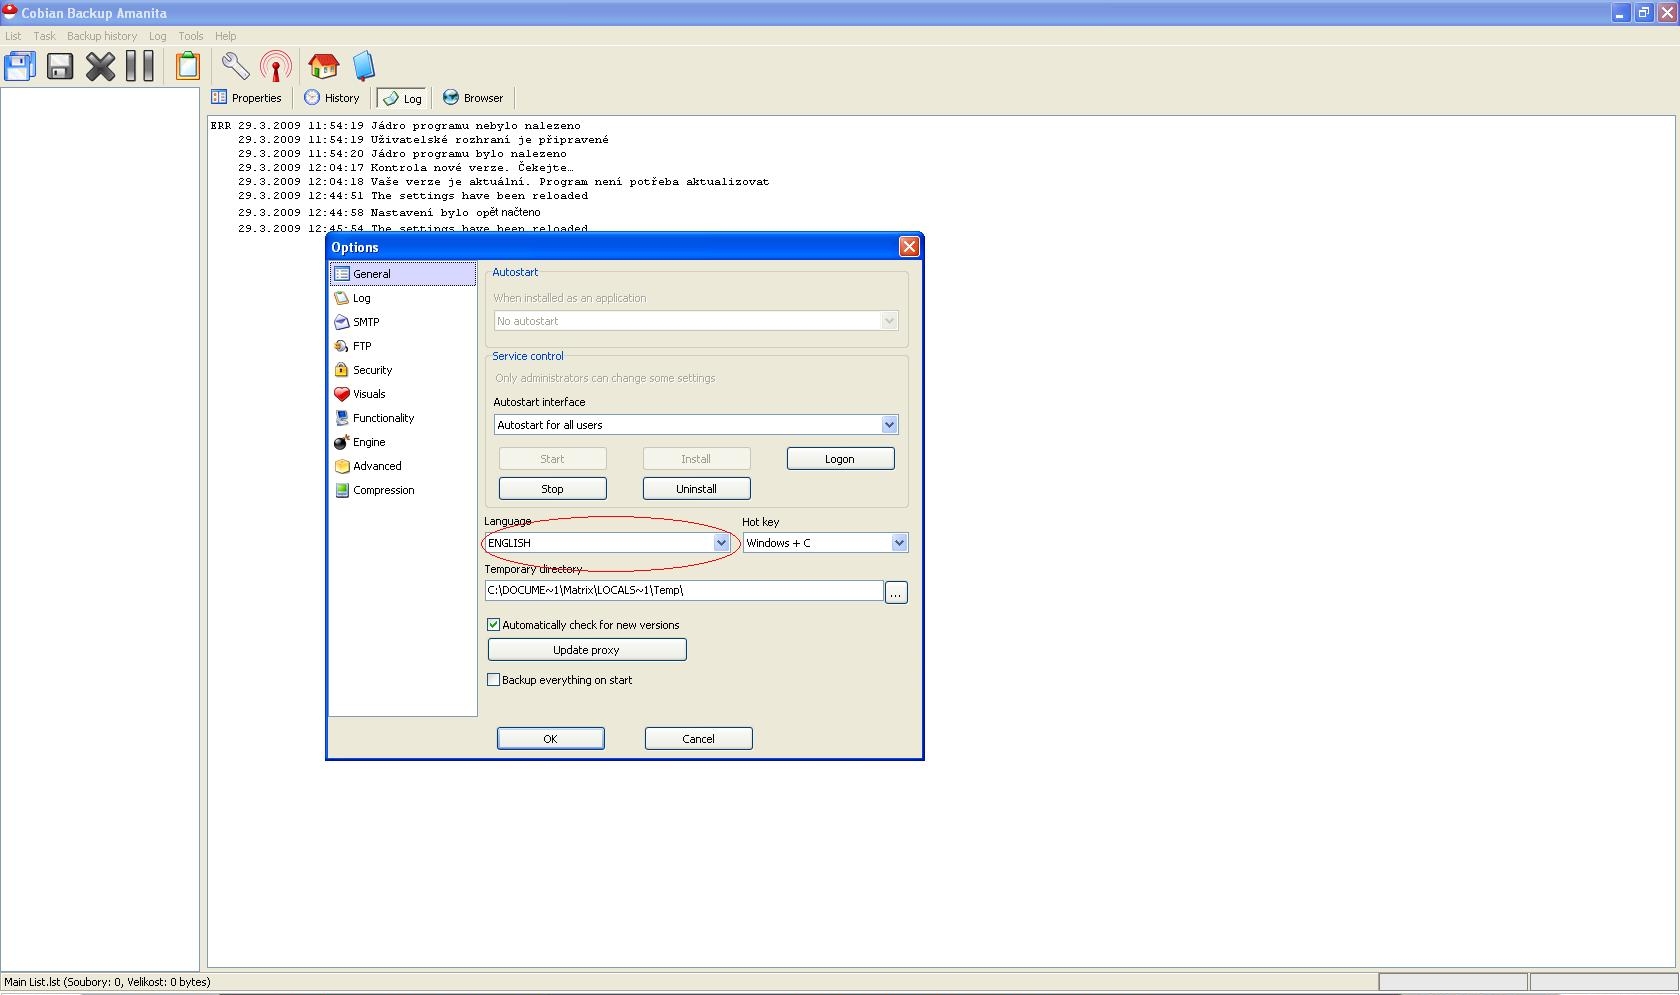This screenshot has height=995, width=1680.
Task: Click the gray single-floppy toolbar icon
Action: 60,66
